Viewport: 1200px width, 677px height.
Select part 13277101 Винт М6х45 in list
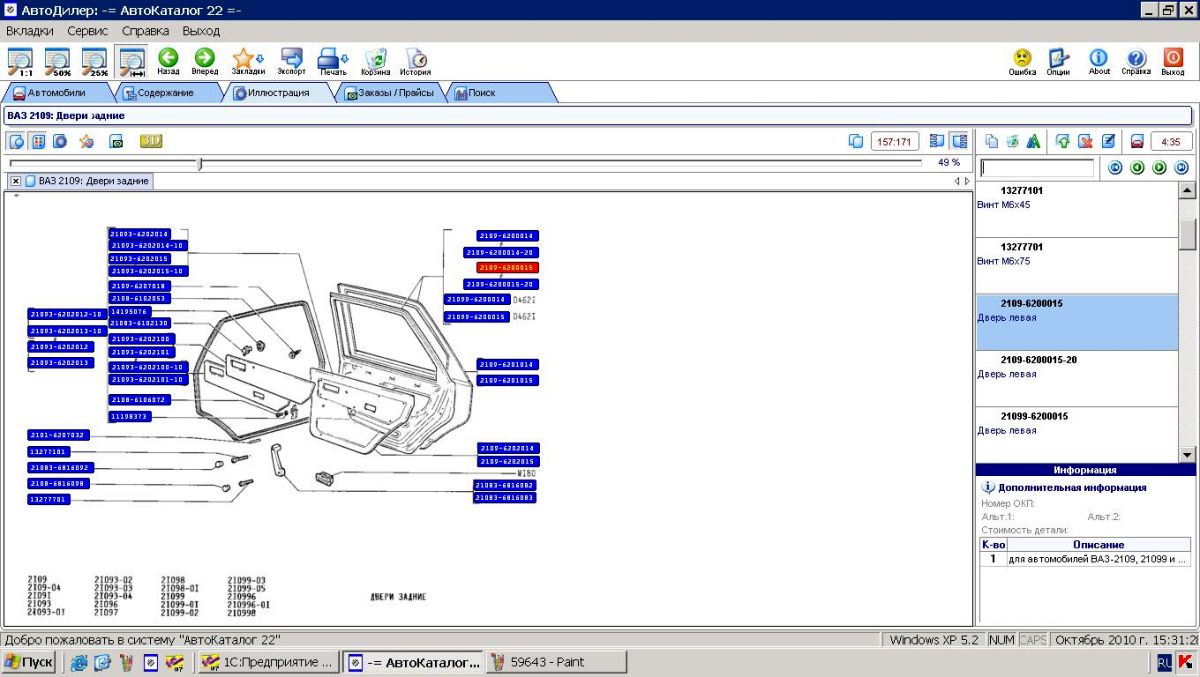pos(1077,209)
